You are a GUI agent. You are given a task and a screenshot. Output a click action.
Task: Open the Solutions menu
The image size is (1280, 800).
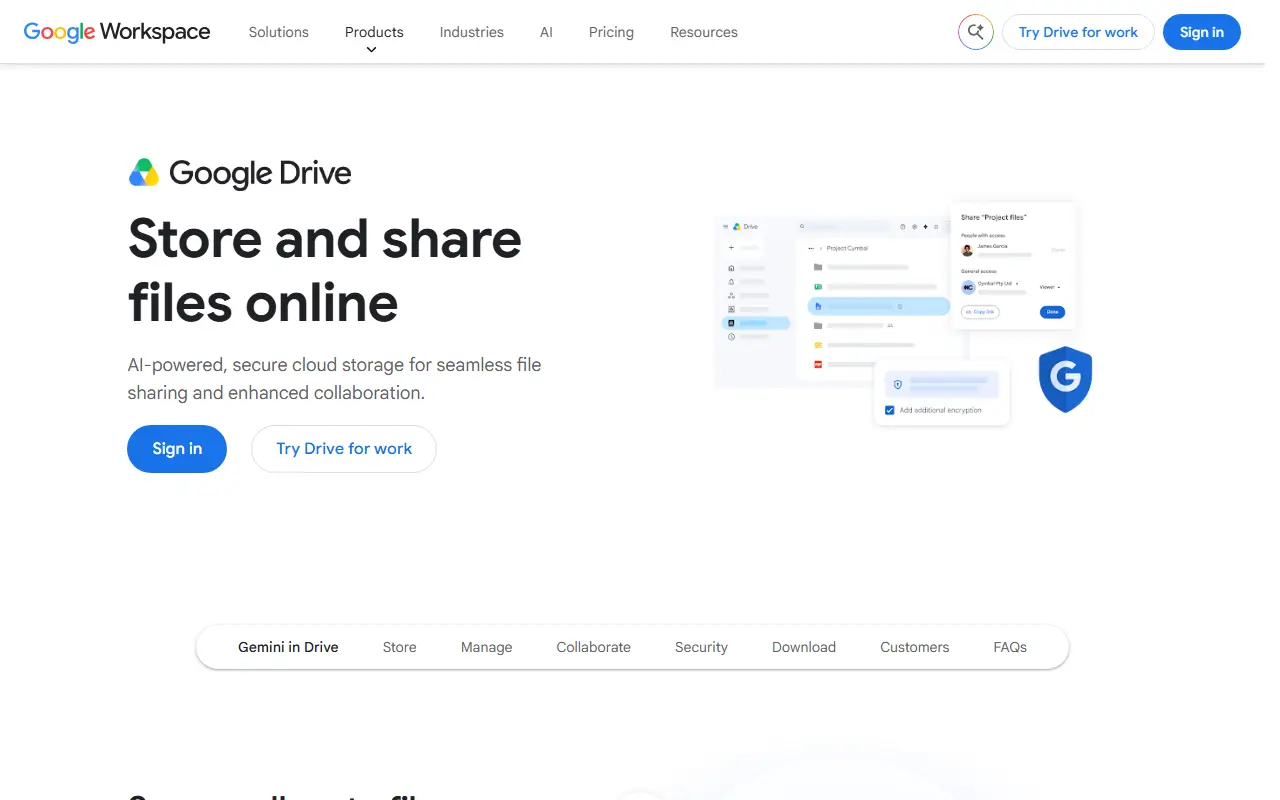pos(279,32)
